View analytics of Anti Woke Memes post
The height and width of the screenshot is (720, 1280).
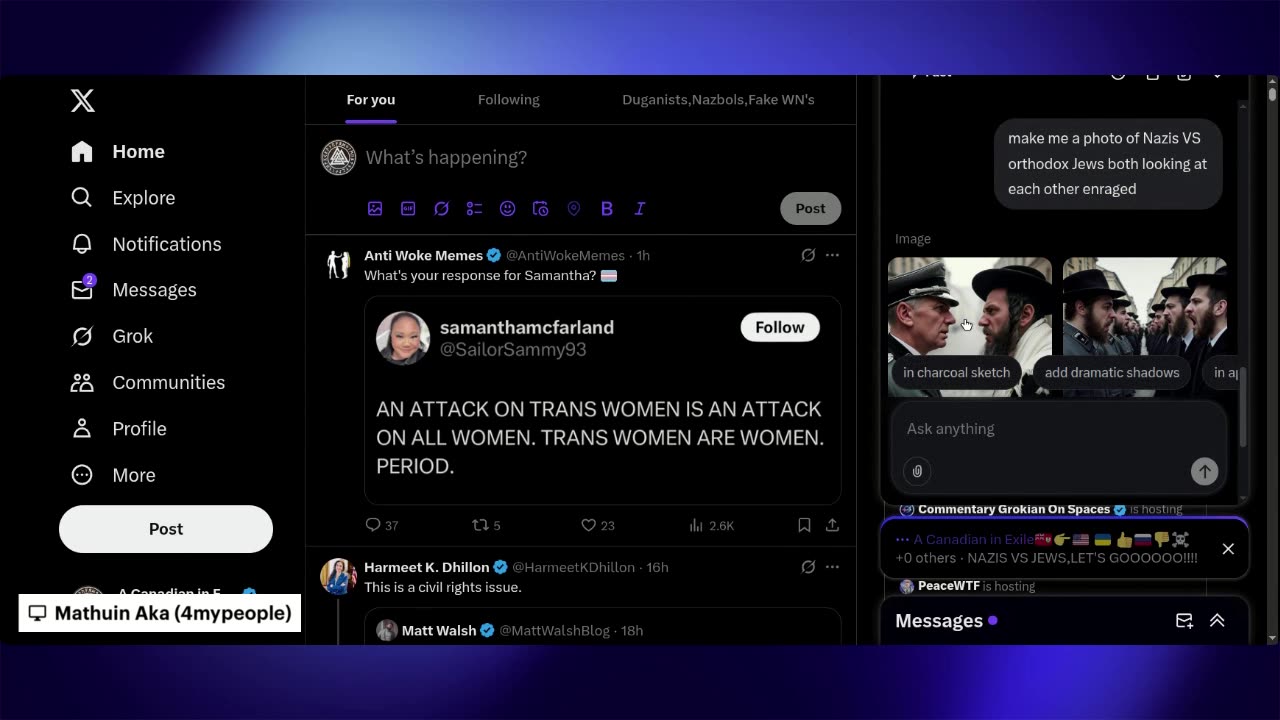pos(711,525)
